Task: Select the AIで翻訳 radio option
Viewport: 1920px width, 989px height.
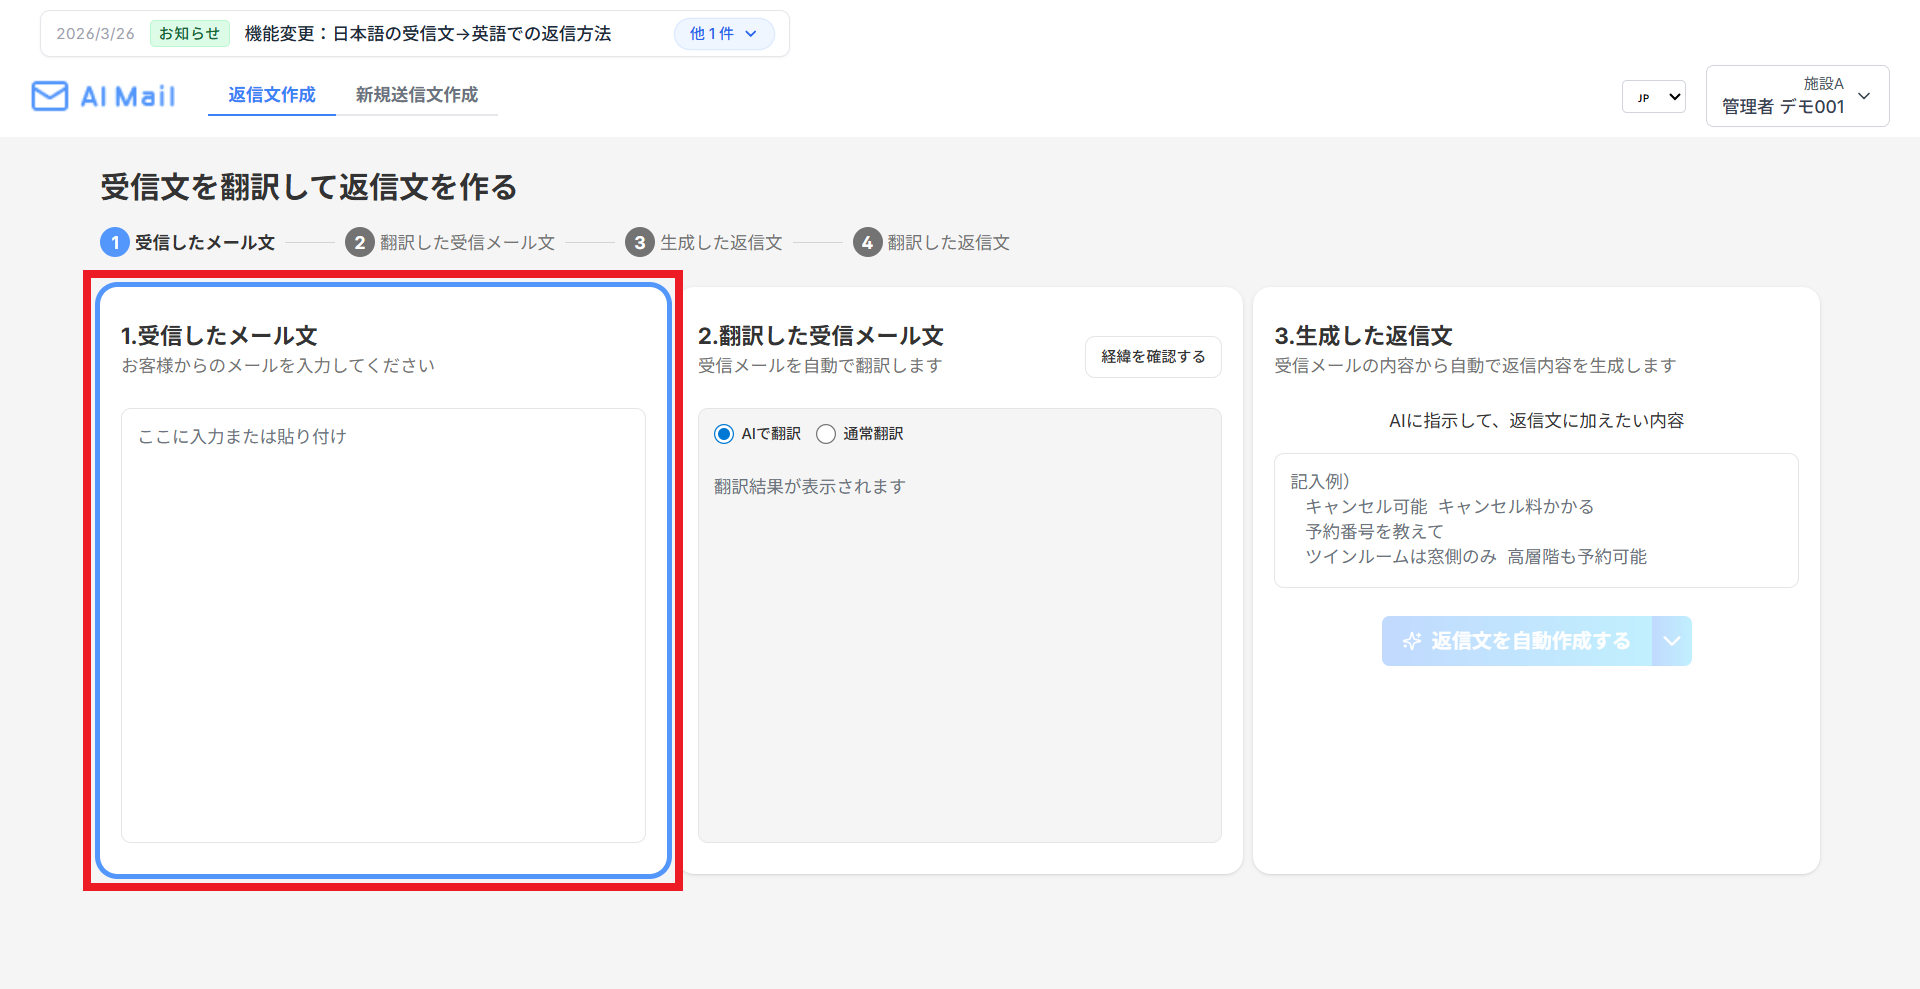Action: 724,434
